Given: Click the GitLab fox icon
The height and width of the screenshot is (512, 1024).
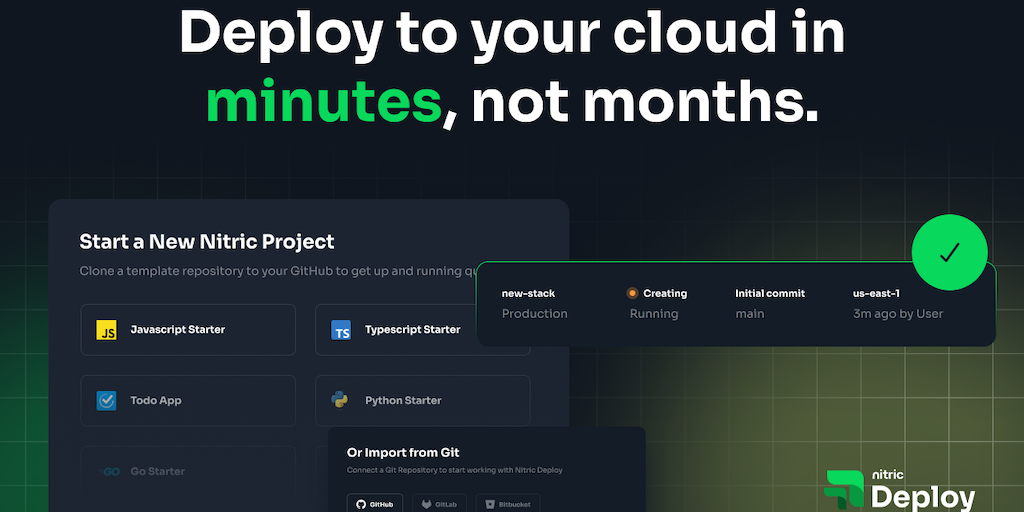Looking at the screenshot, I should 426,505.
